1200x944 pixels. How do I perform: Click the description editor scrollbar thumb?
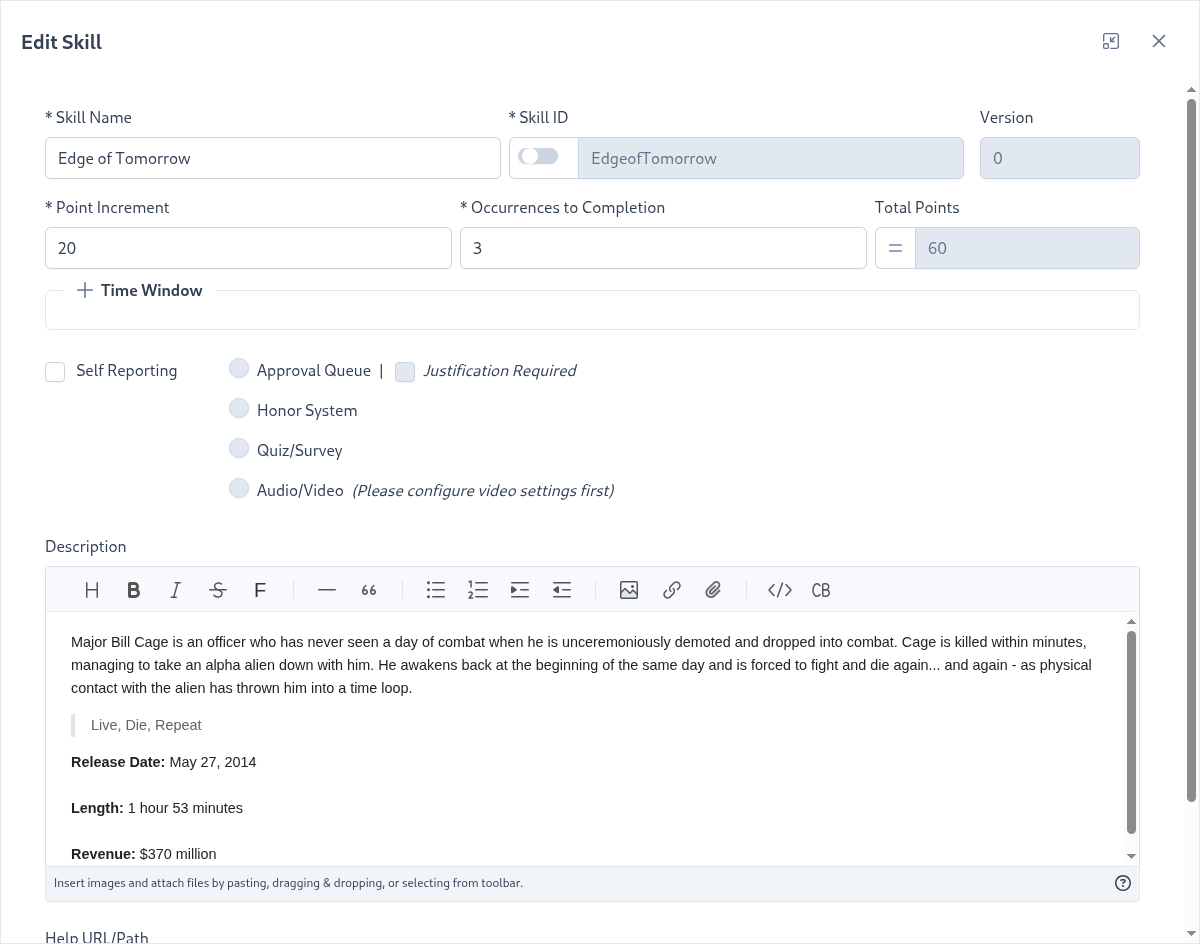pos(1132,732)
